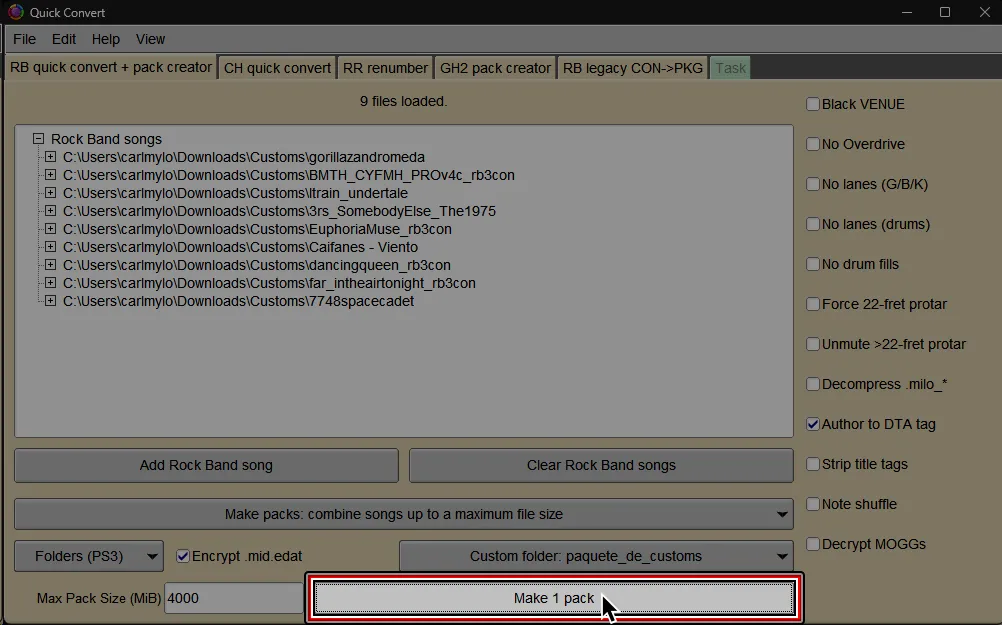1002x625 pixels.
Task: Expand the gorillazandromeda song entry
Action: 50,157
